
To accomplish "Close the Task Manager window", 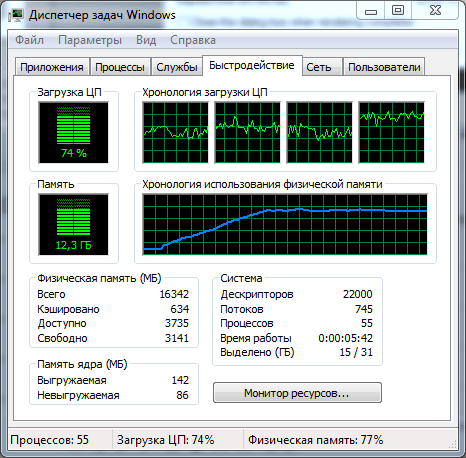I will [435, 11].
